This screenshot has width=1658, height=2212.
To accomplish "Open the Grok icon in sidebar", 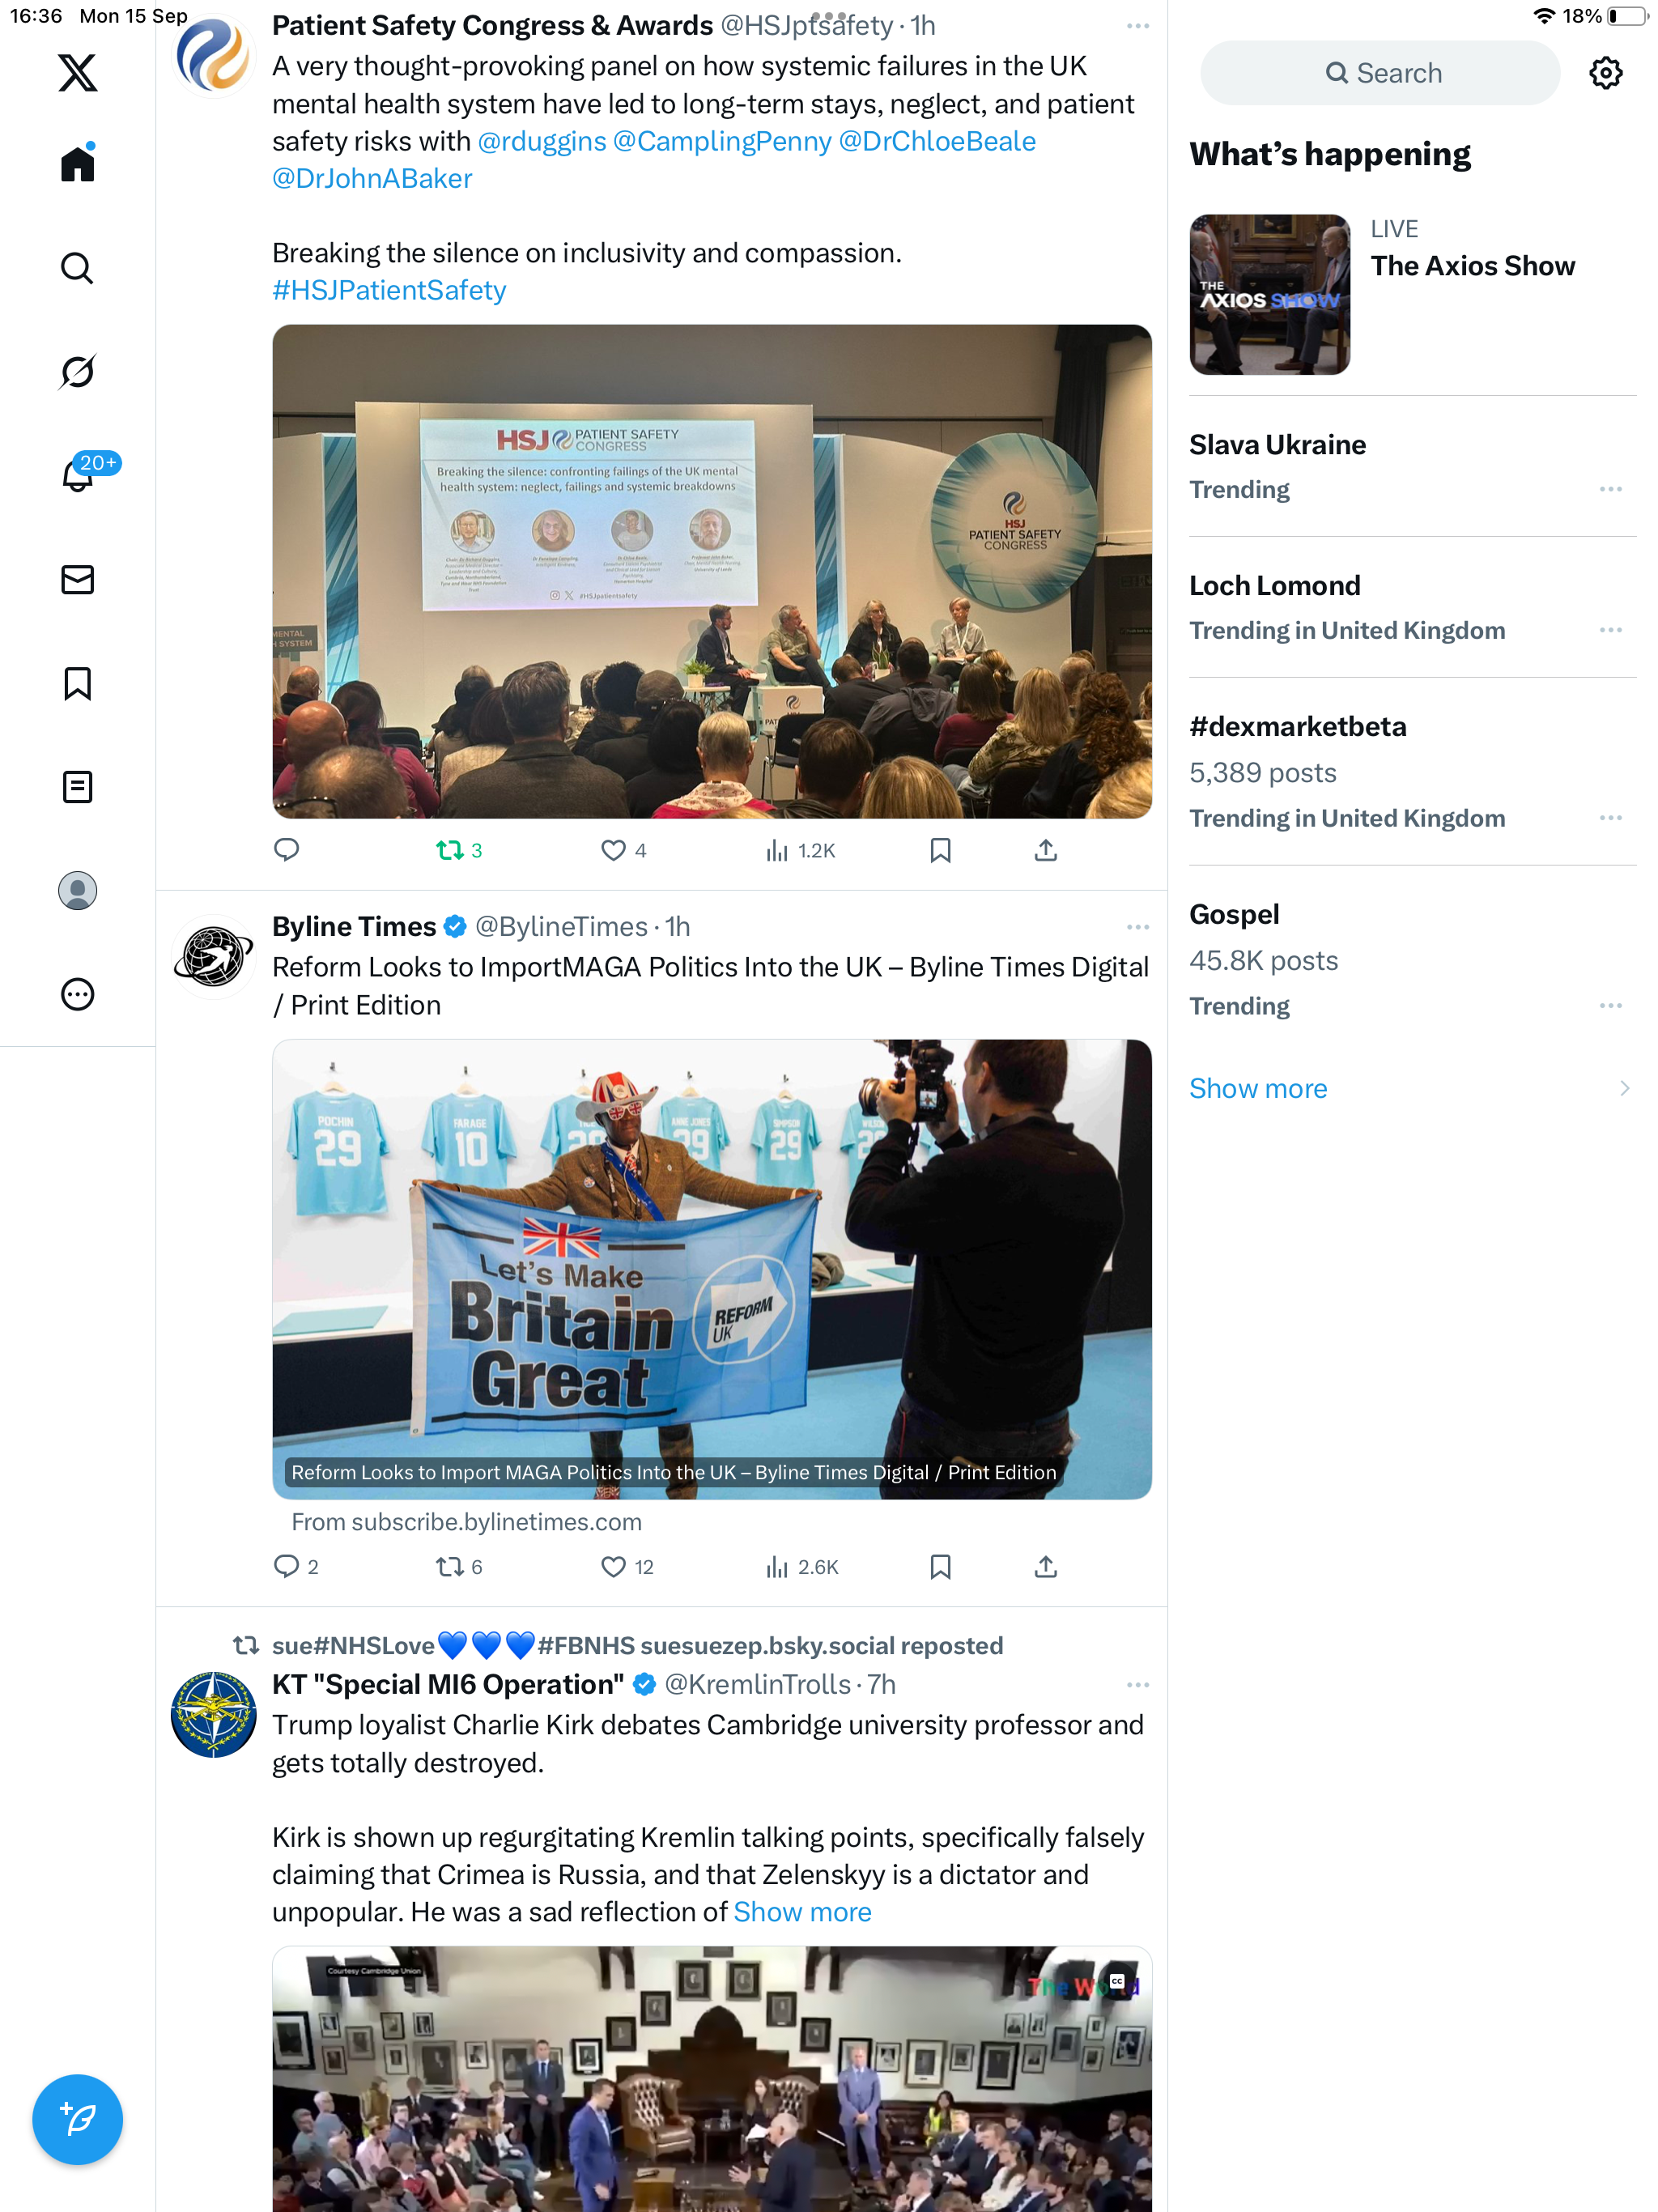I will [x=77, y=372].
